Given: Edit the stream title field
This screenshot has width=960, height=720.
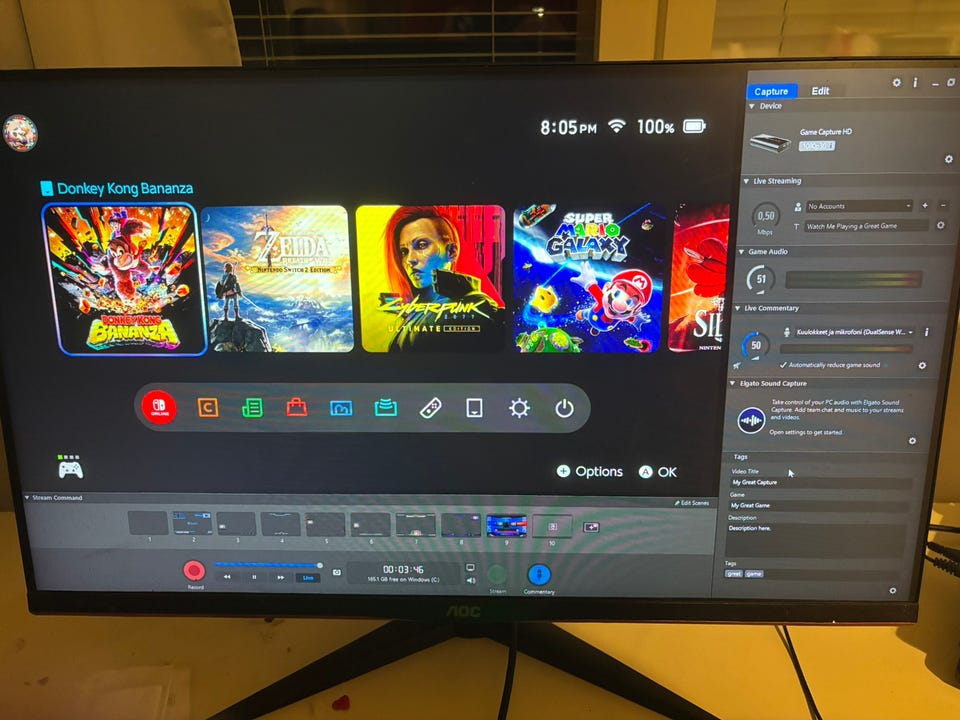Looking at the screenshot, I should (x=866, y=226).
